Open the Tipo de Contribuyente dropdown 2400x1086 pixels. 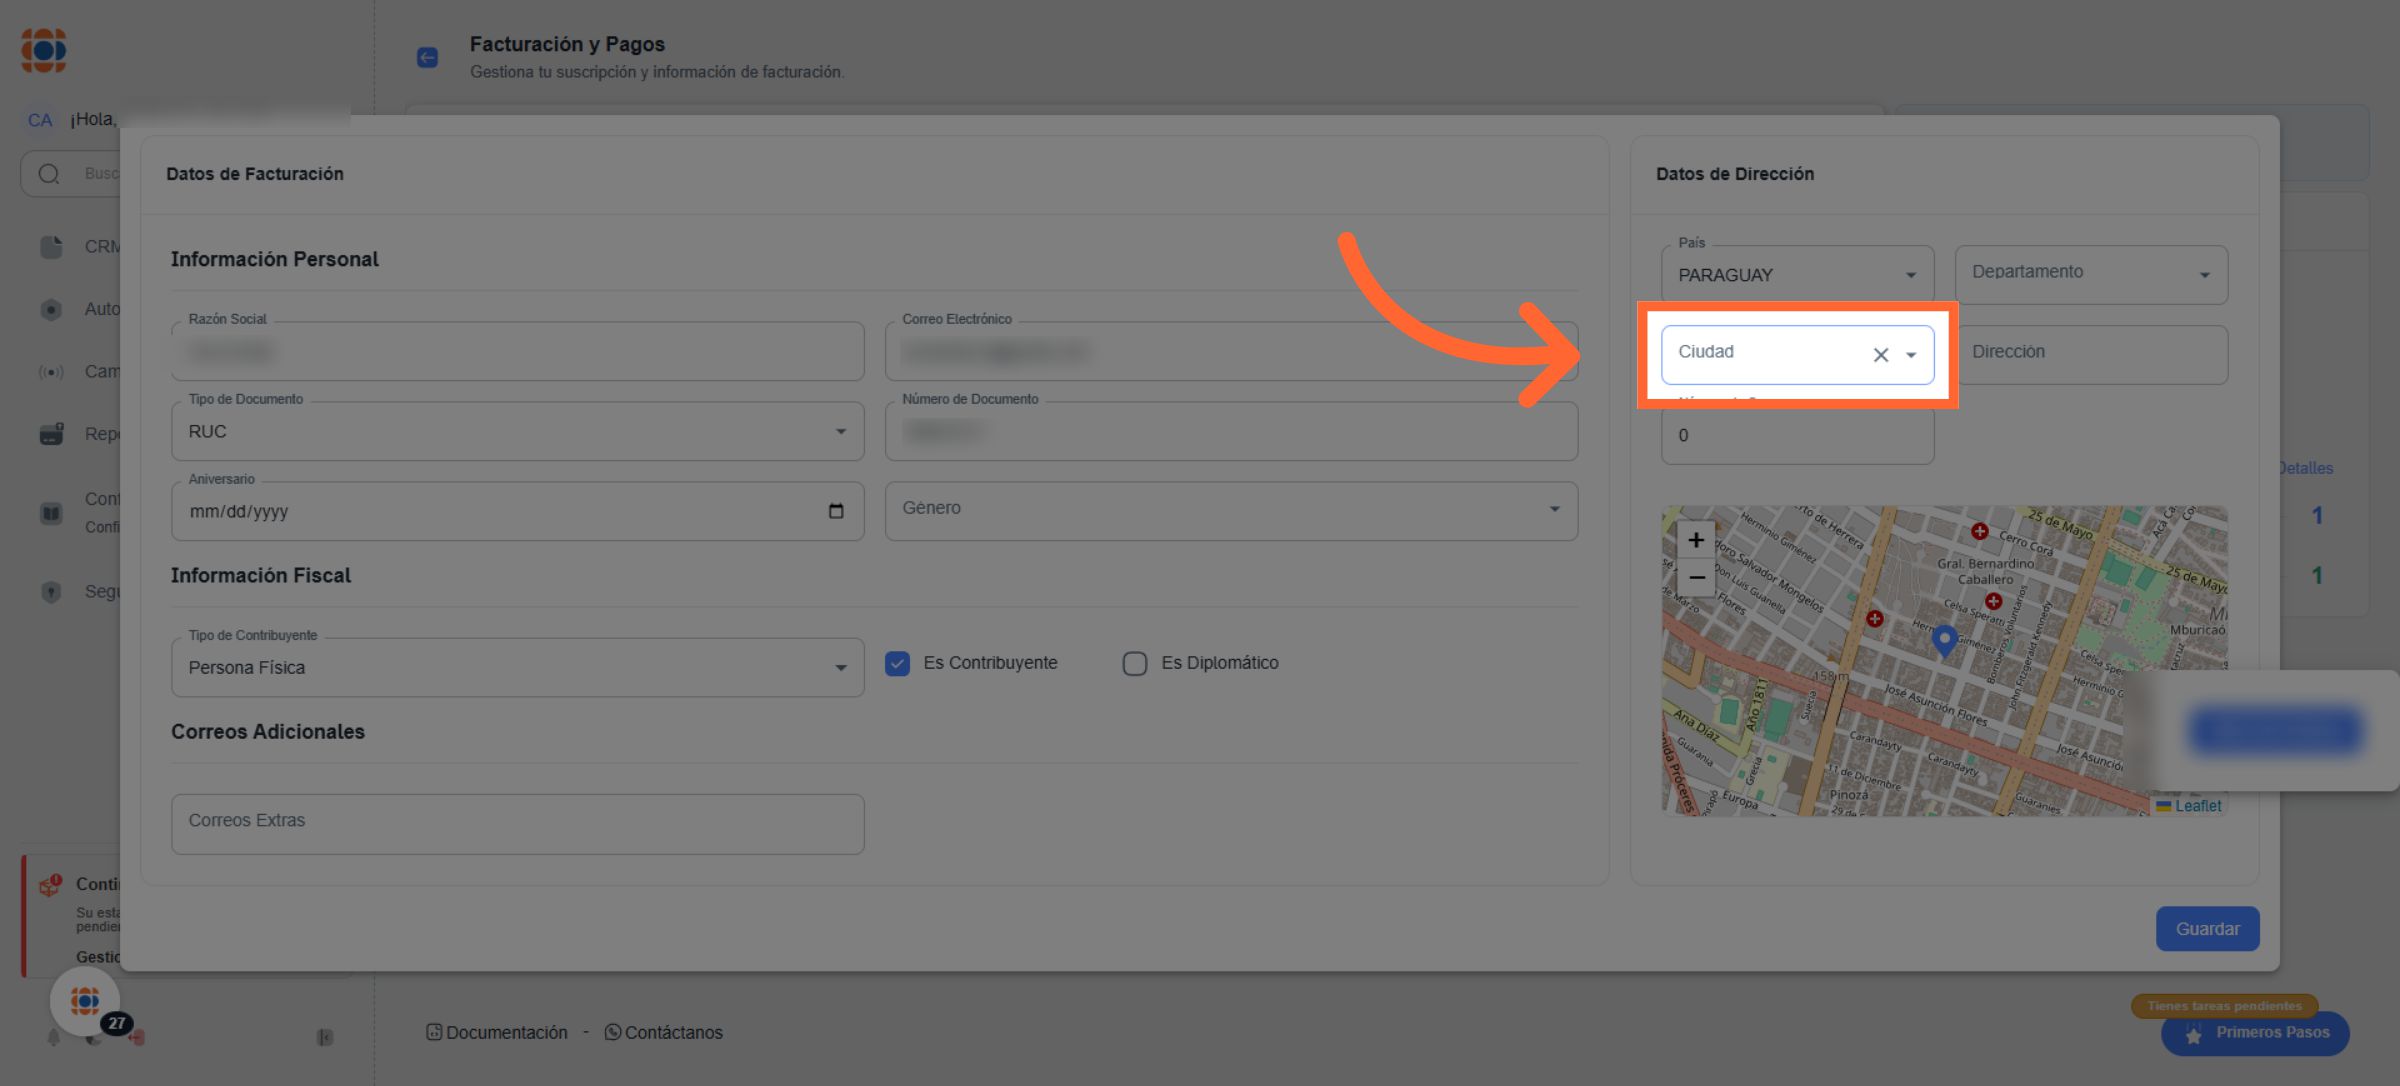pyautogui.click(x=517, y=667)
